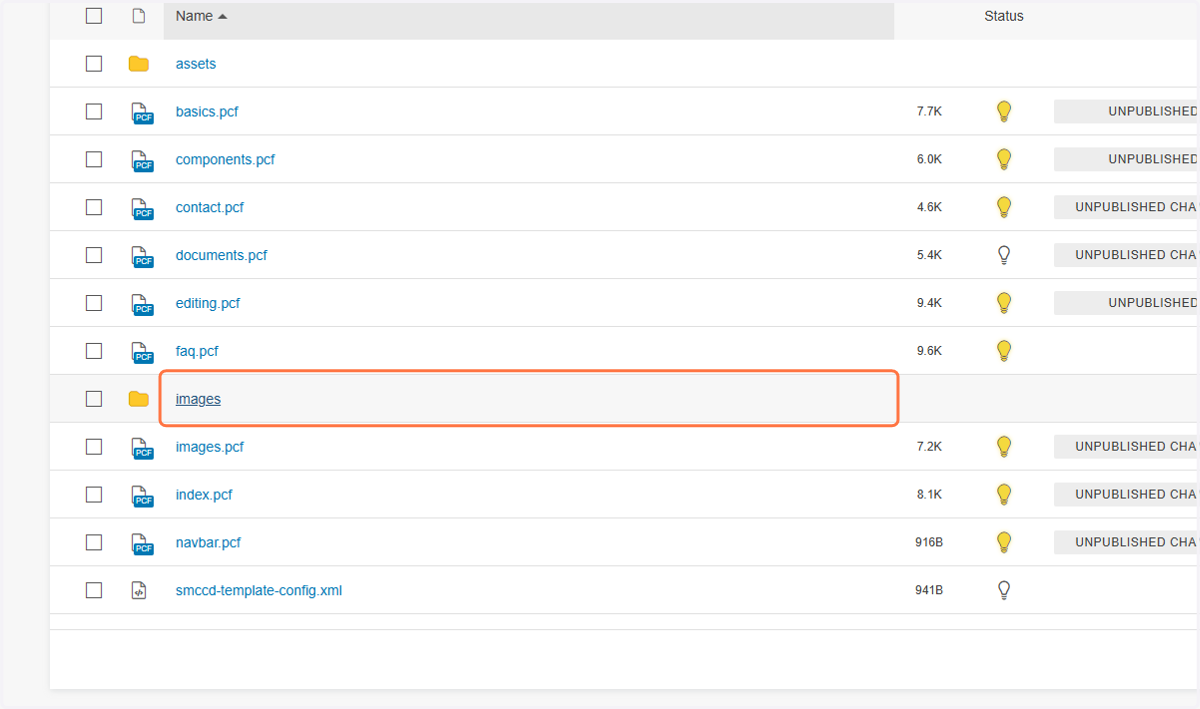Sort the list by Name column
1200x709 pixels.
pos(201,16)
